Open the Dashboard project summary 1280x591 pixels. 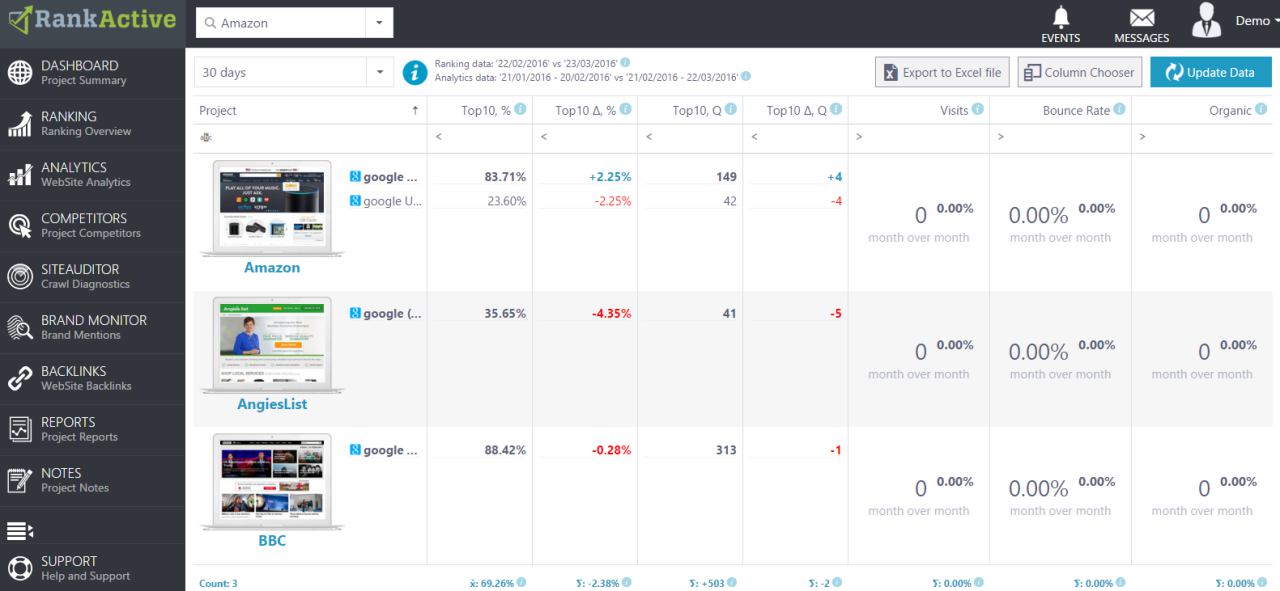92,73
